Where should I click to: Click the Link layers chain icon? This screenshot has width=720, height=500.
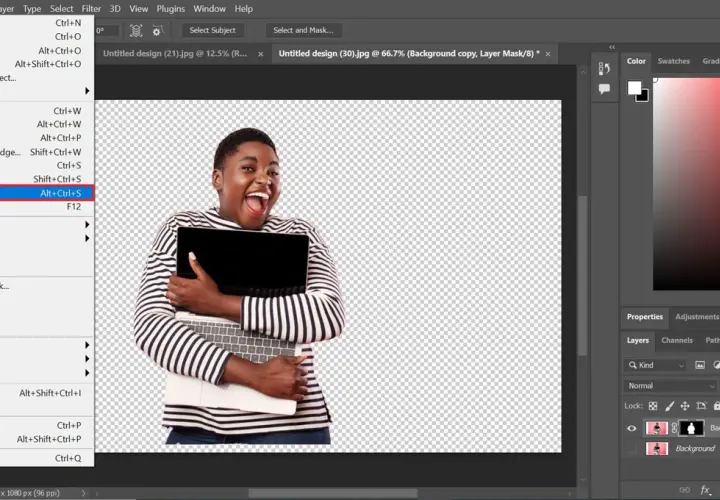tap(684, 490)
